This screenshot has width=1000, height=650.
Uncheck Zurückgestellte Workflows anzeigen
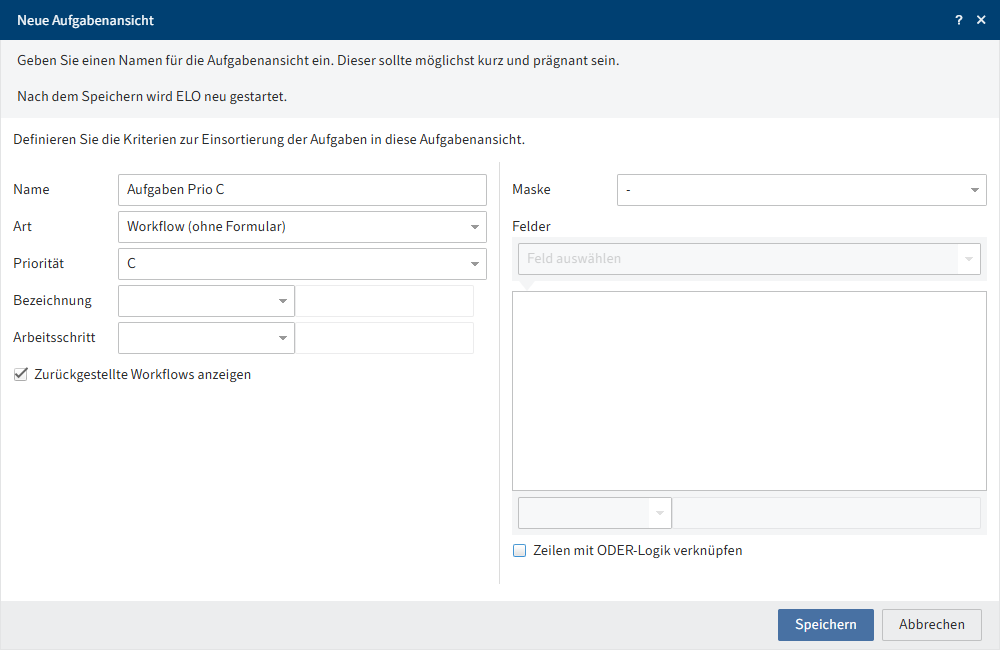click(21, 374)
